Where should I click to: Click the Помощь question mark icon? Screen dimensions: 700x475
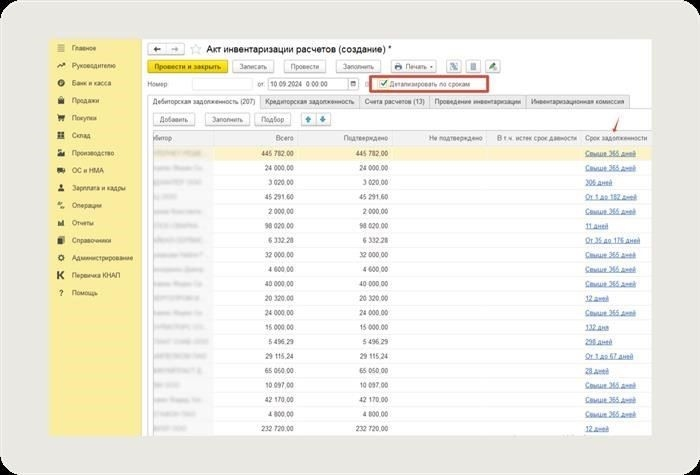point(61,293)
